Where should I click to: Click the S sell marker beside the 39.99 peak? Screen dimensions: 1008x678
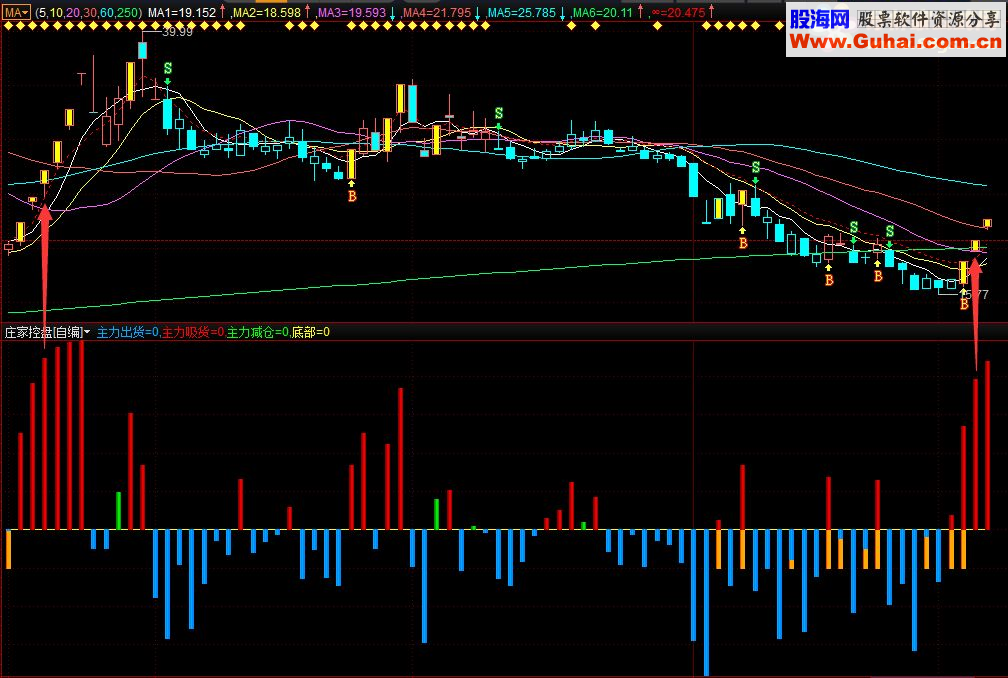(168, 68)
